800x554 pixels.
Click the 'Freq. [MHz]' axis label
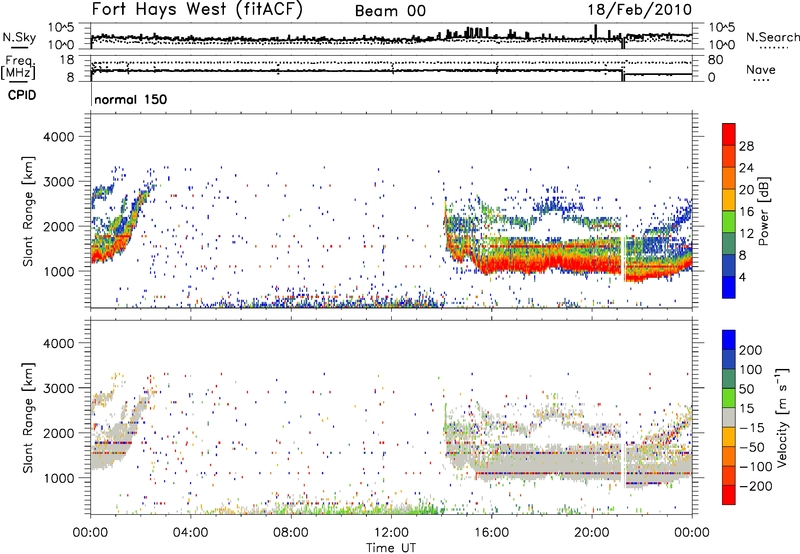coord(19,68)
